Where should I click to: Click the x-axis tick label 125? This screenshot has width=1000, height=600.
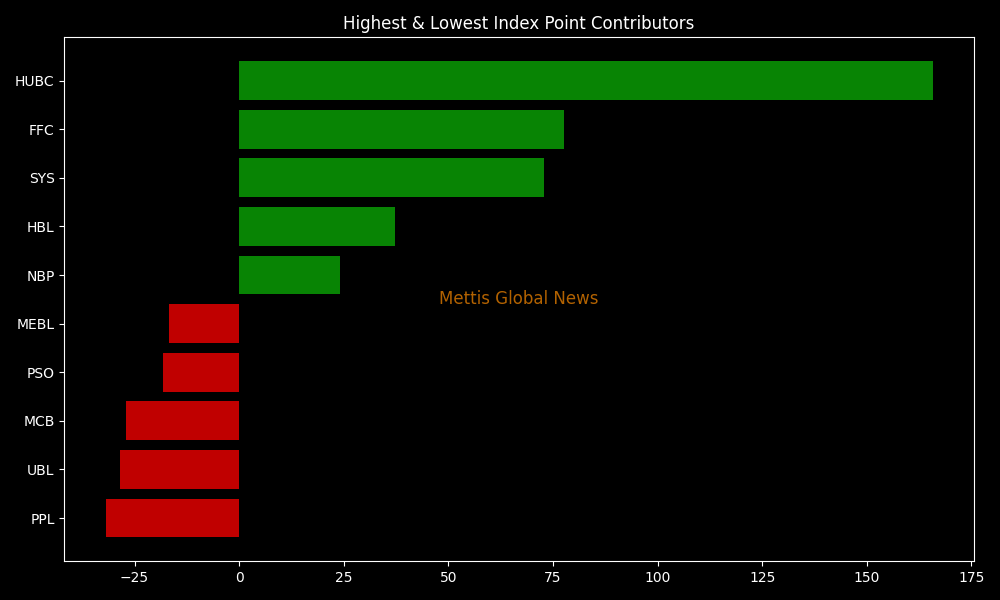(762, 578)
